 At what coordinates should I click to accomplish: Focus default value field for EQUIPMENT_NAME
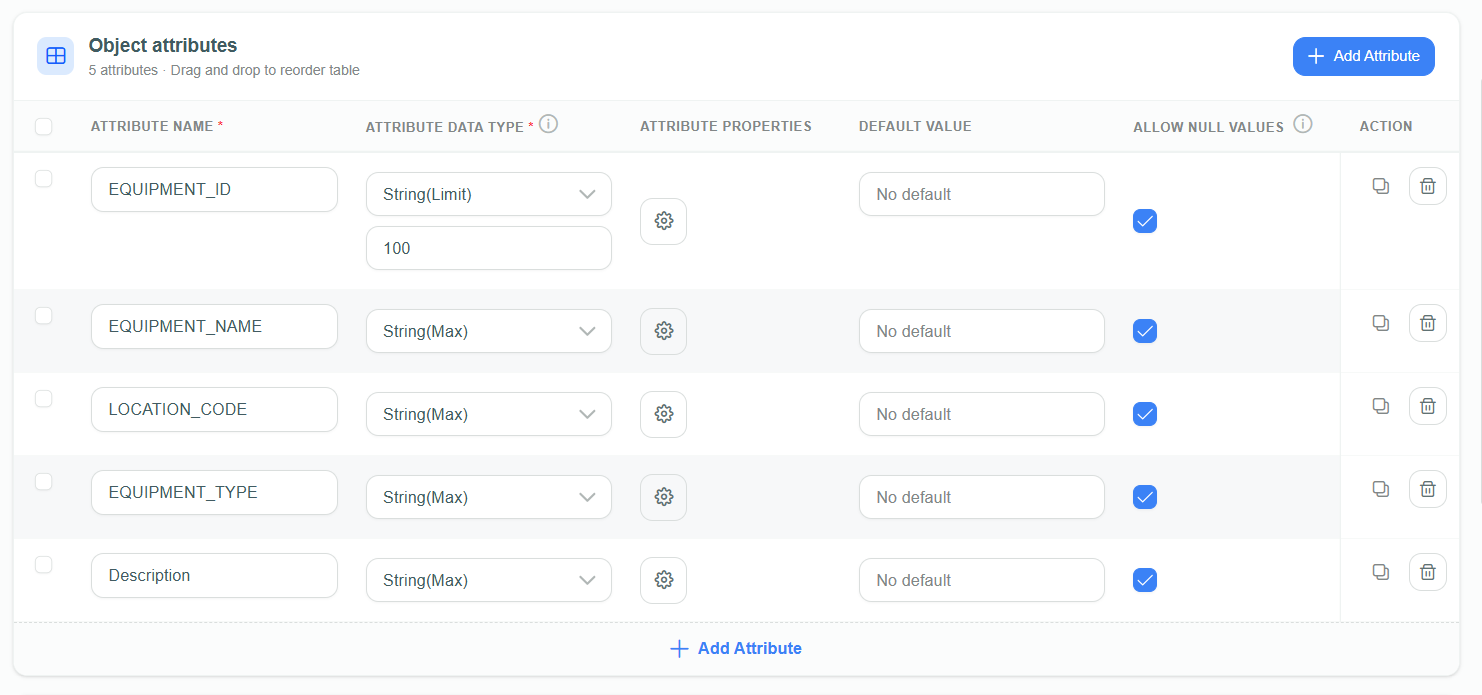click(982, 331)
